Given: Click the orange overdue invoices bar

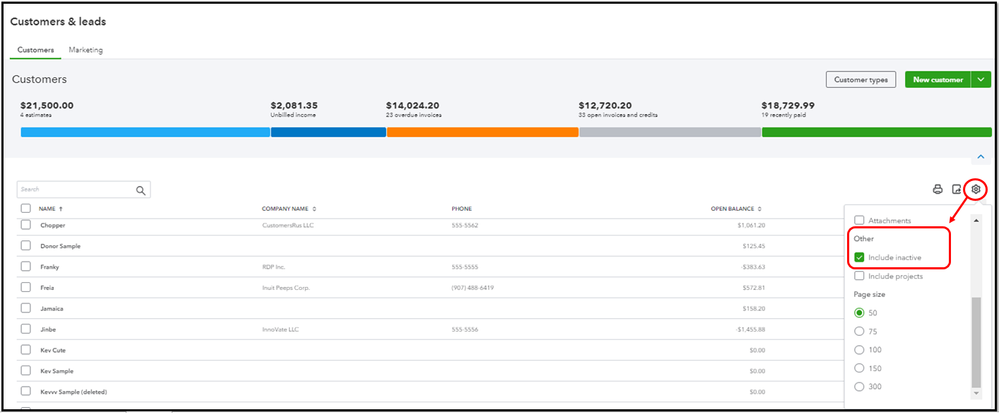Looking at the screenshot, I should click(482, 132).
